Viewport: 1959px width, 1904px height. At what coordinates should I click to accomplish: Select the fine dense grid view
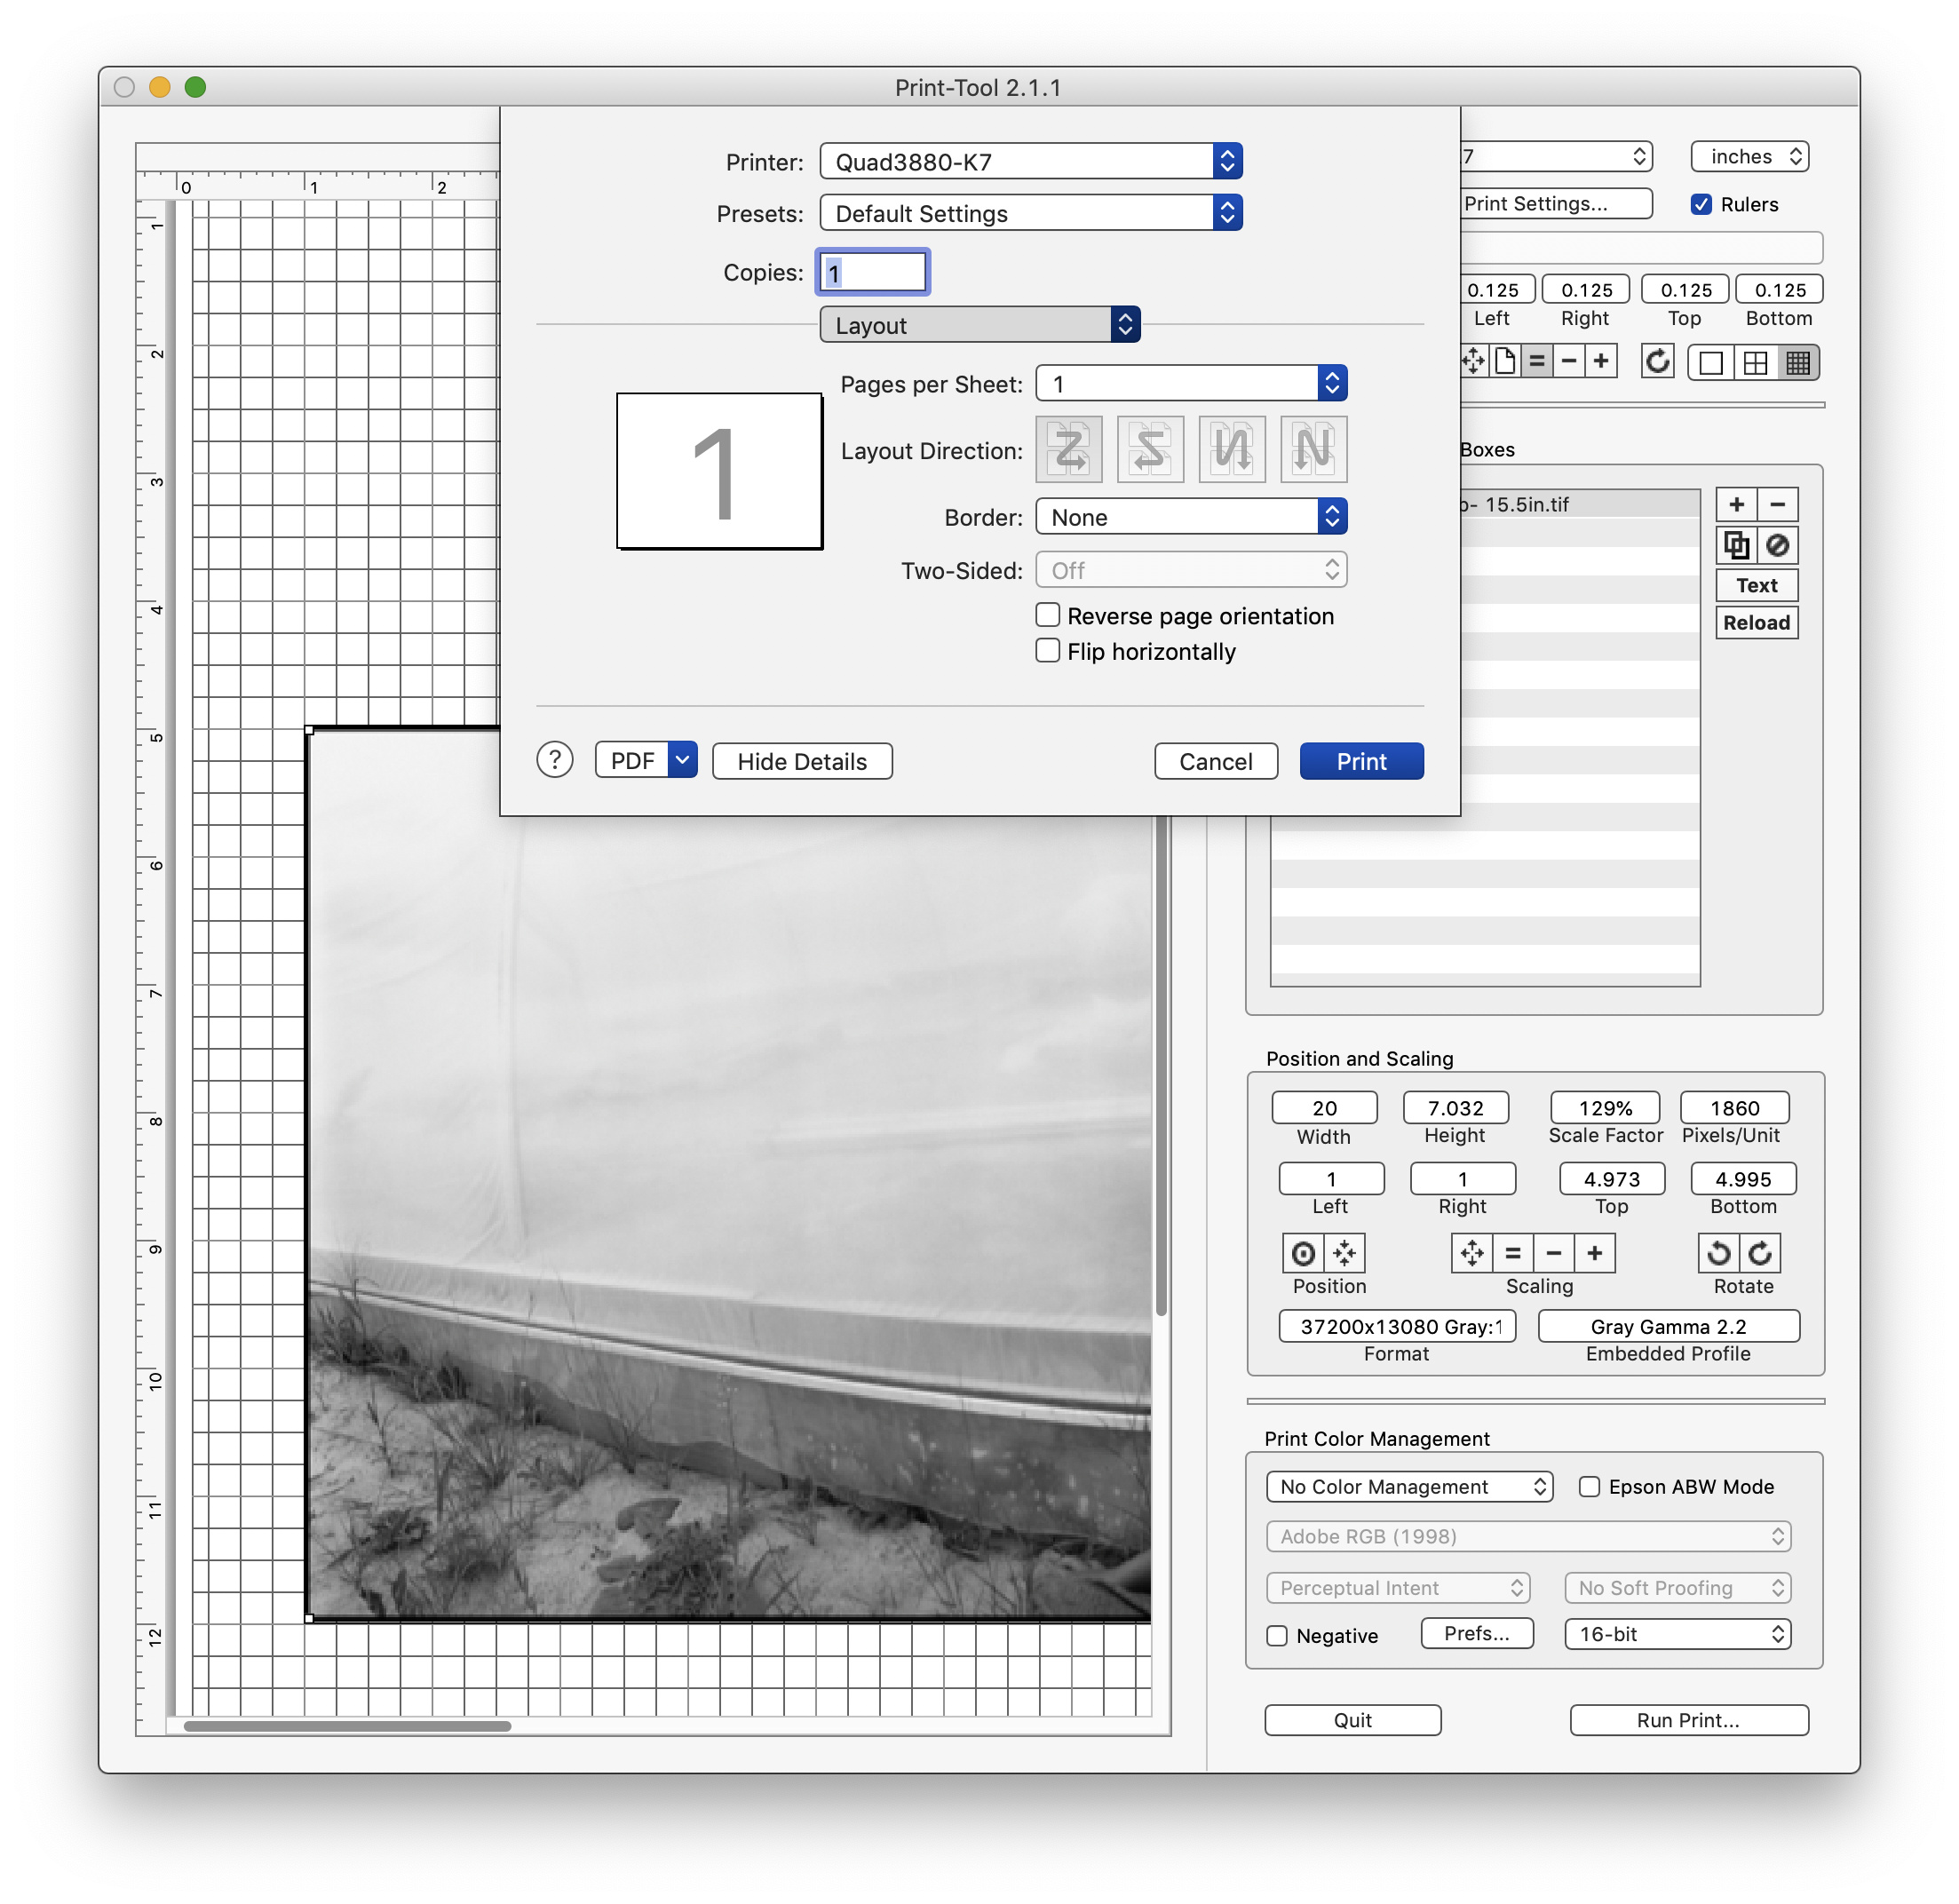tap(1797, 363)
